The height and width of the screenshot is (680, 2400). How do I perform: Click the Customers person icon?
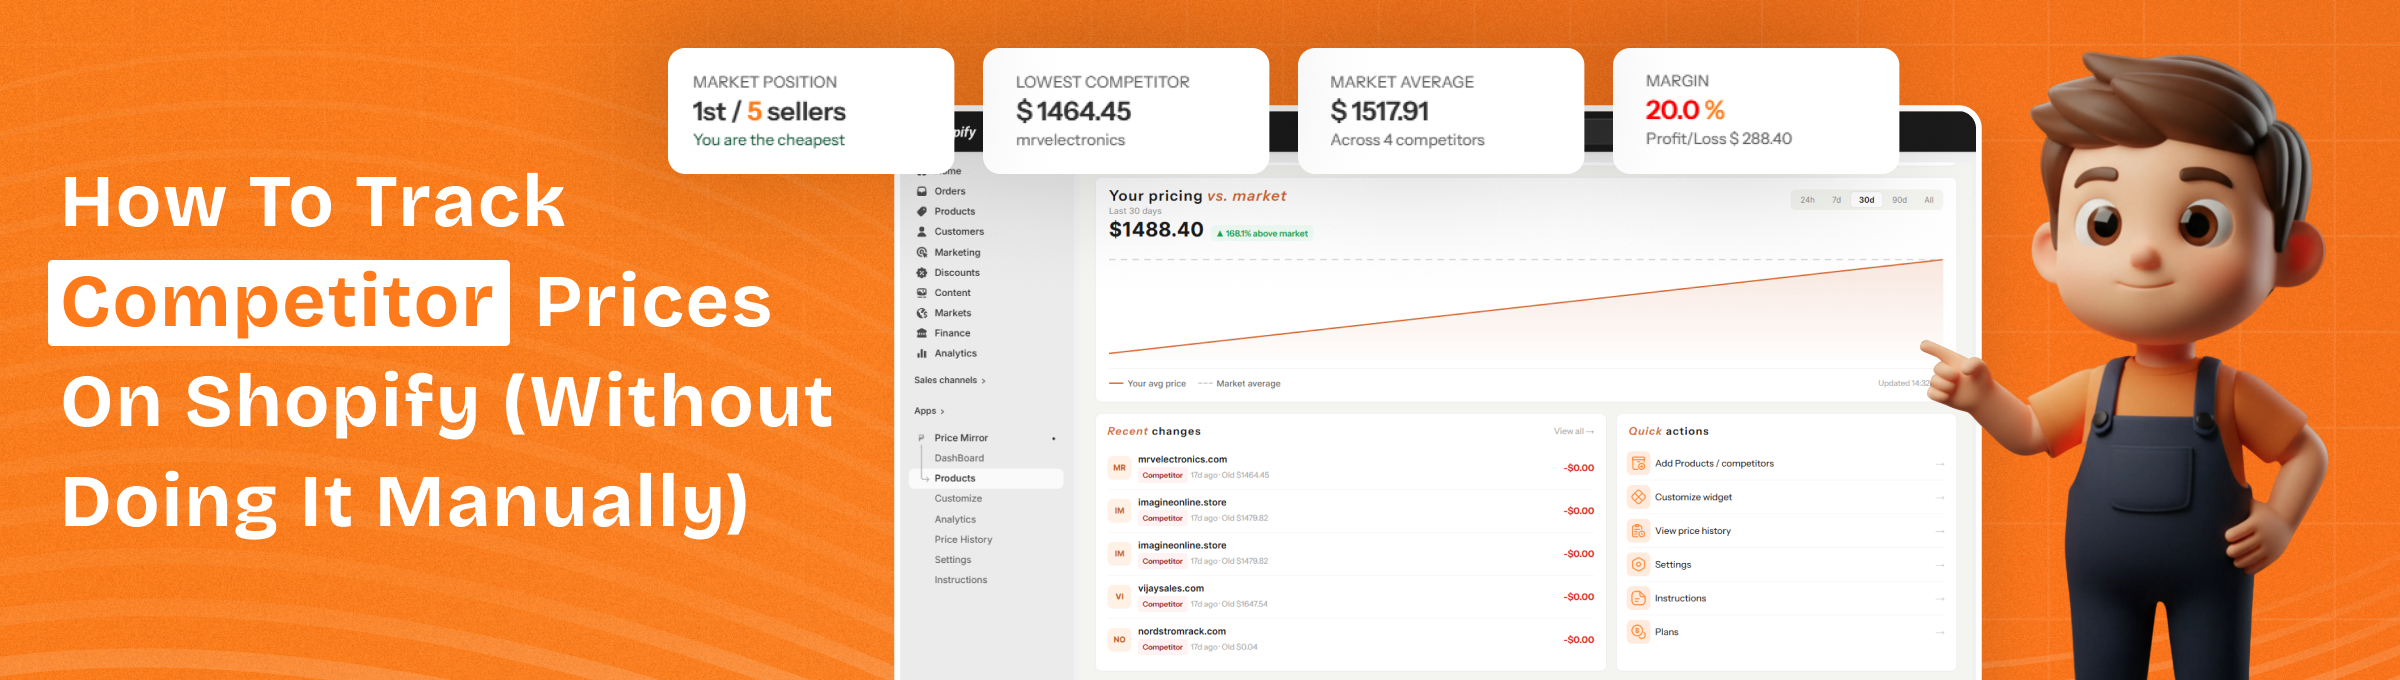(922, 231)
